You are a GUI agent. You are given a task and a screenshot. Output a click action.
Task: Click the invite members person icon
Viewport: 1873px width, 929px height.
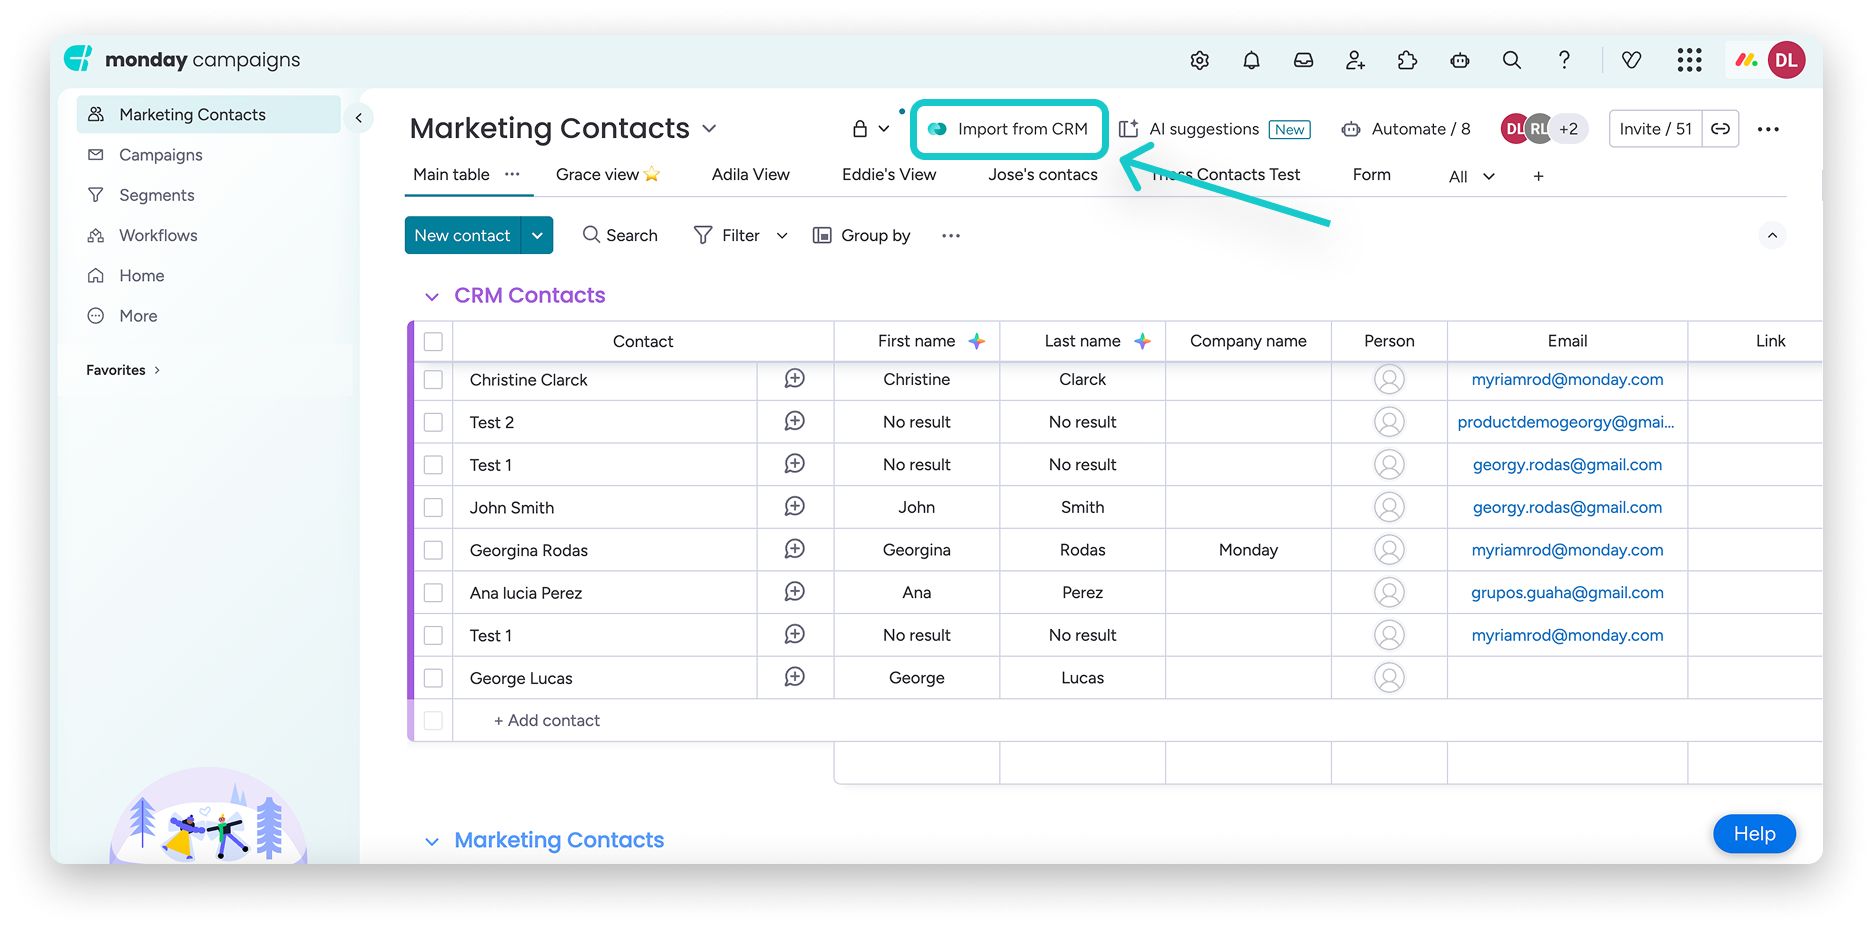pyautogui.click(x=1355, y=61)
